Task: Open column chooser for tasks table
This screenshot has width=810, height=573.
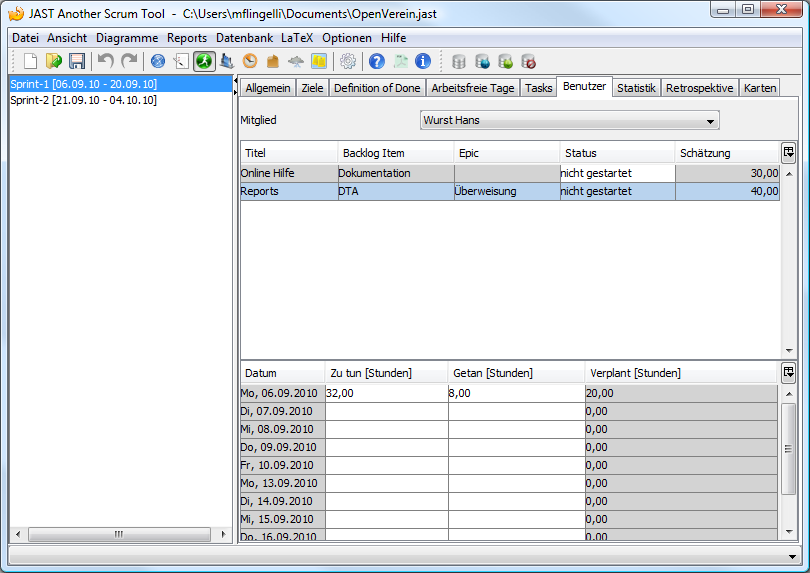Action: coord(788,152)
